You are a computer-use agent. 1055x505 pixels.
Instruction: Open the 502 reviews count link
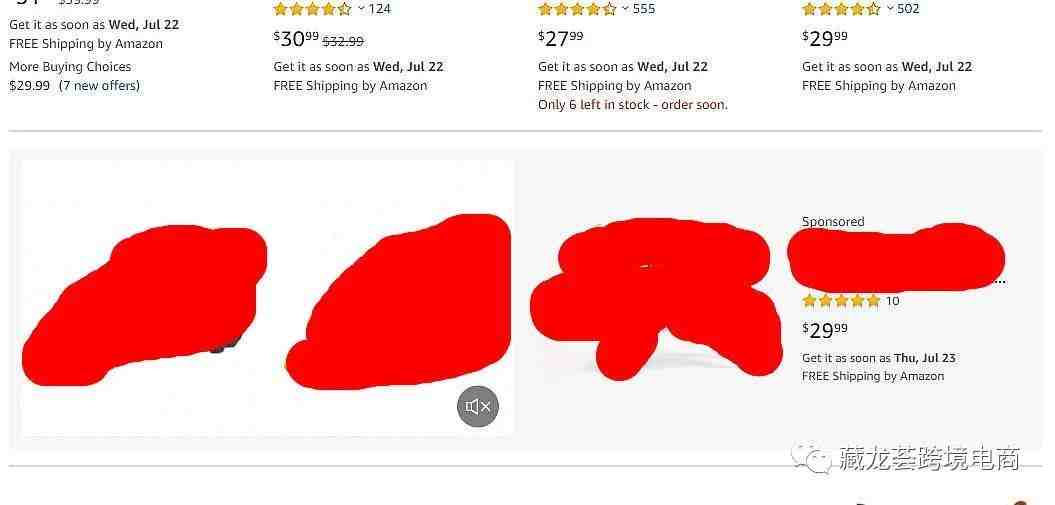pos(908,9)
